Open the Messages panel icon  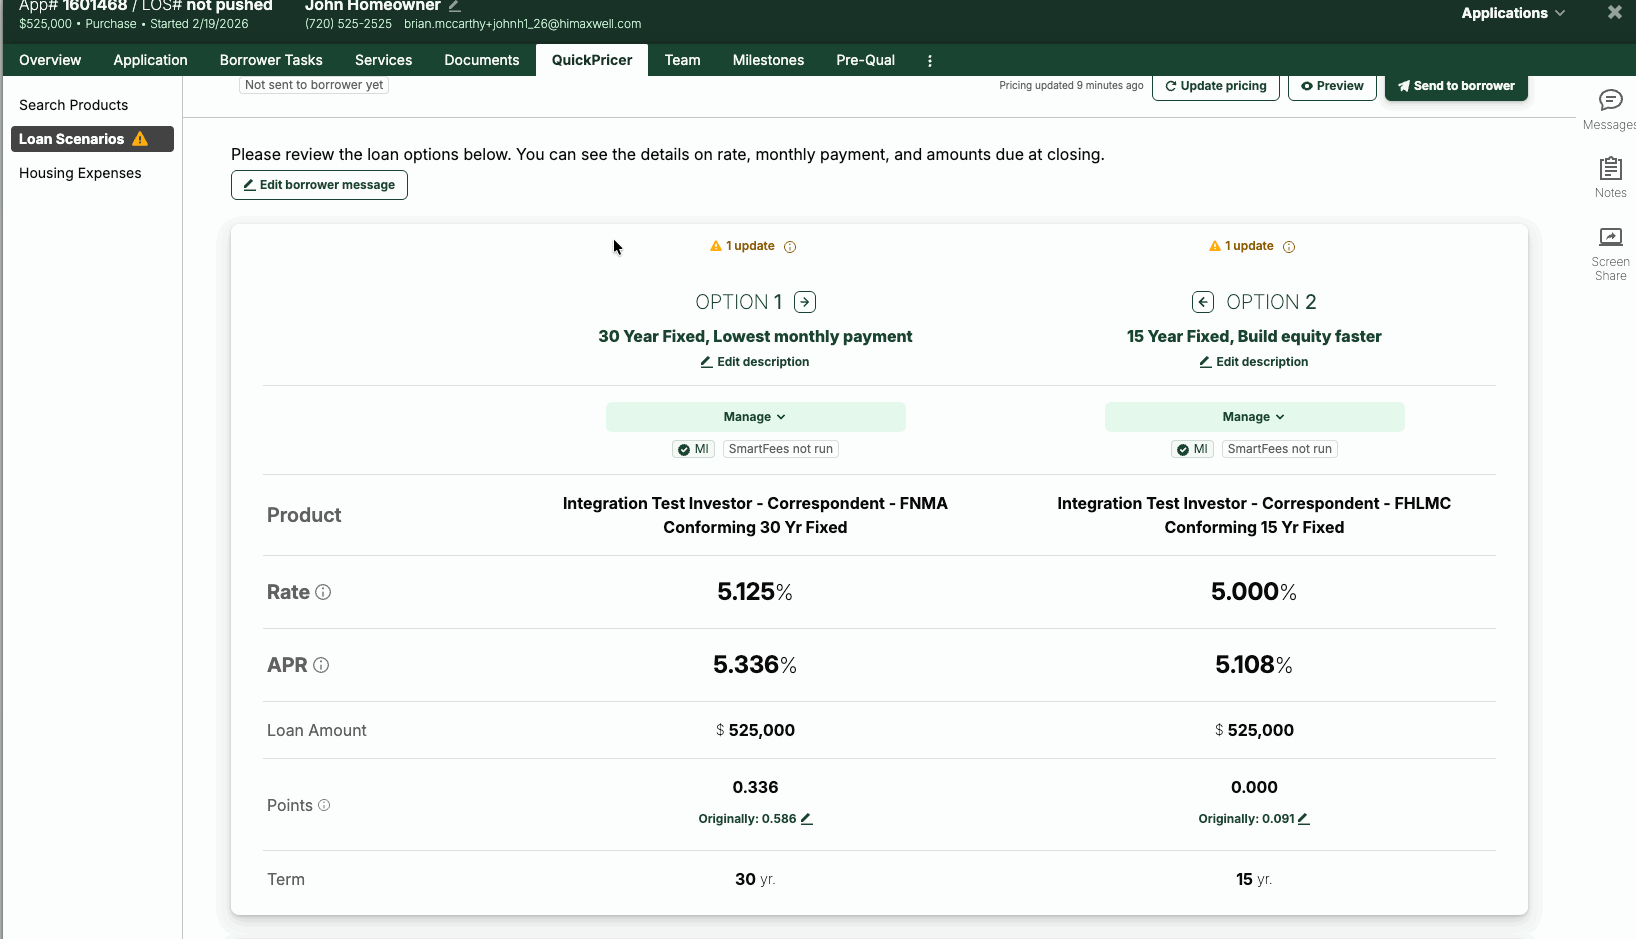pyautogui.click(x=1610, y=100)
